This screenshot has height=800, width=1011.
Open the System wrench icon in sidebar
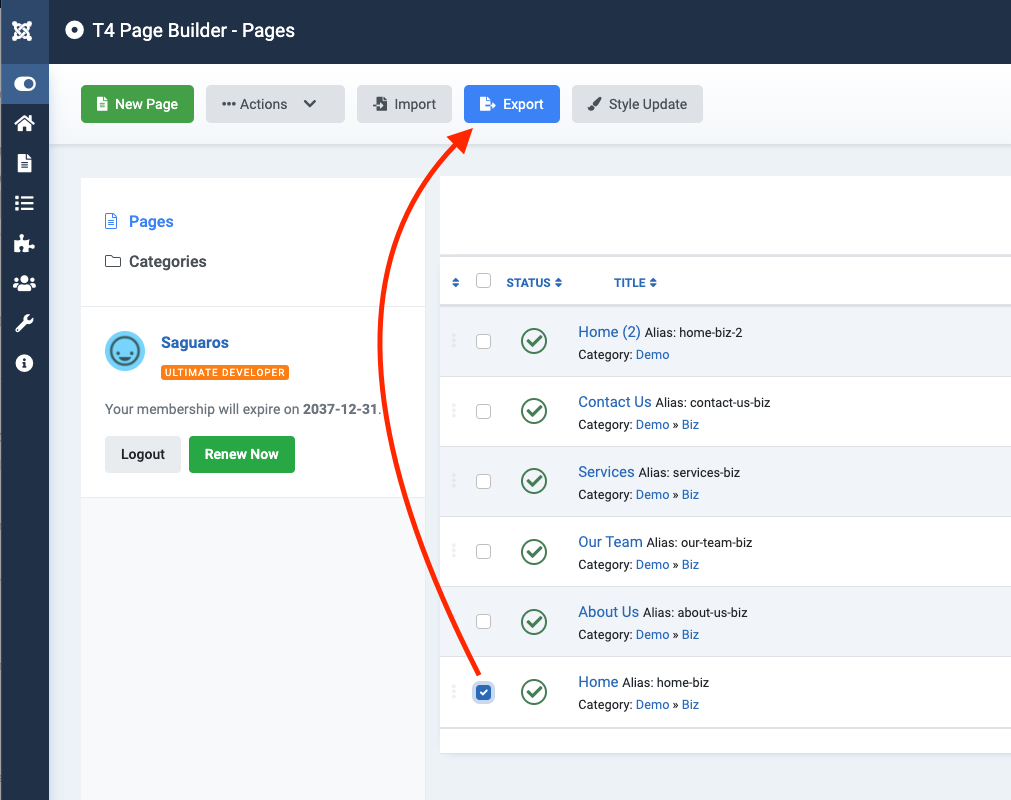[24, 323]
